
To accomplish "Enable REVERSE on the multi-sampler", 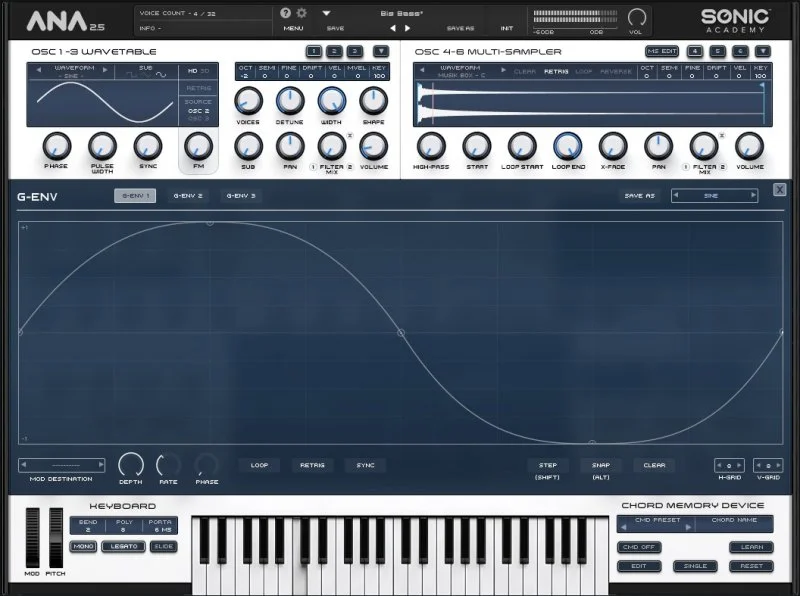I will 616,71.
